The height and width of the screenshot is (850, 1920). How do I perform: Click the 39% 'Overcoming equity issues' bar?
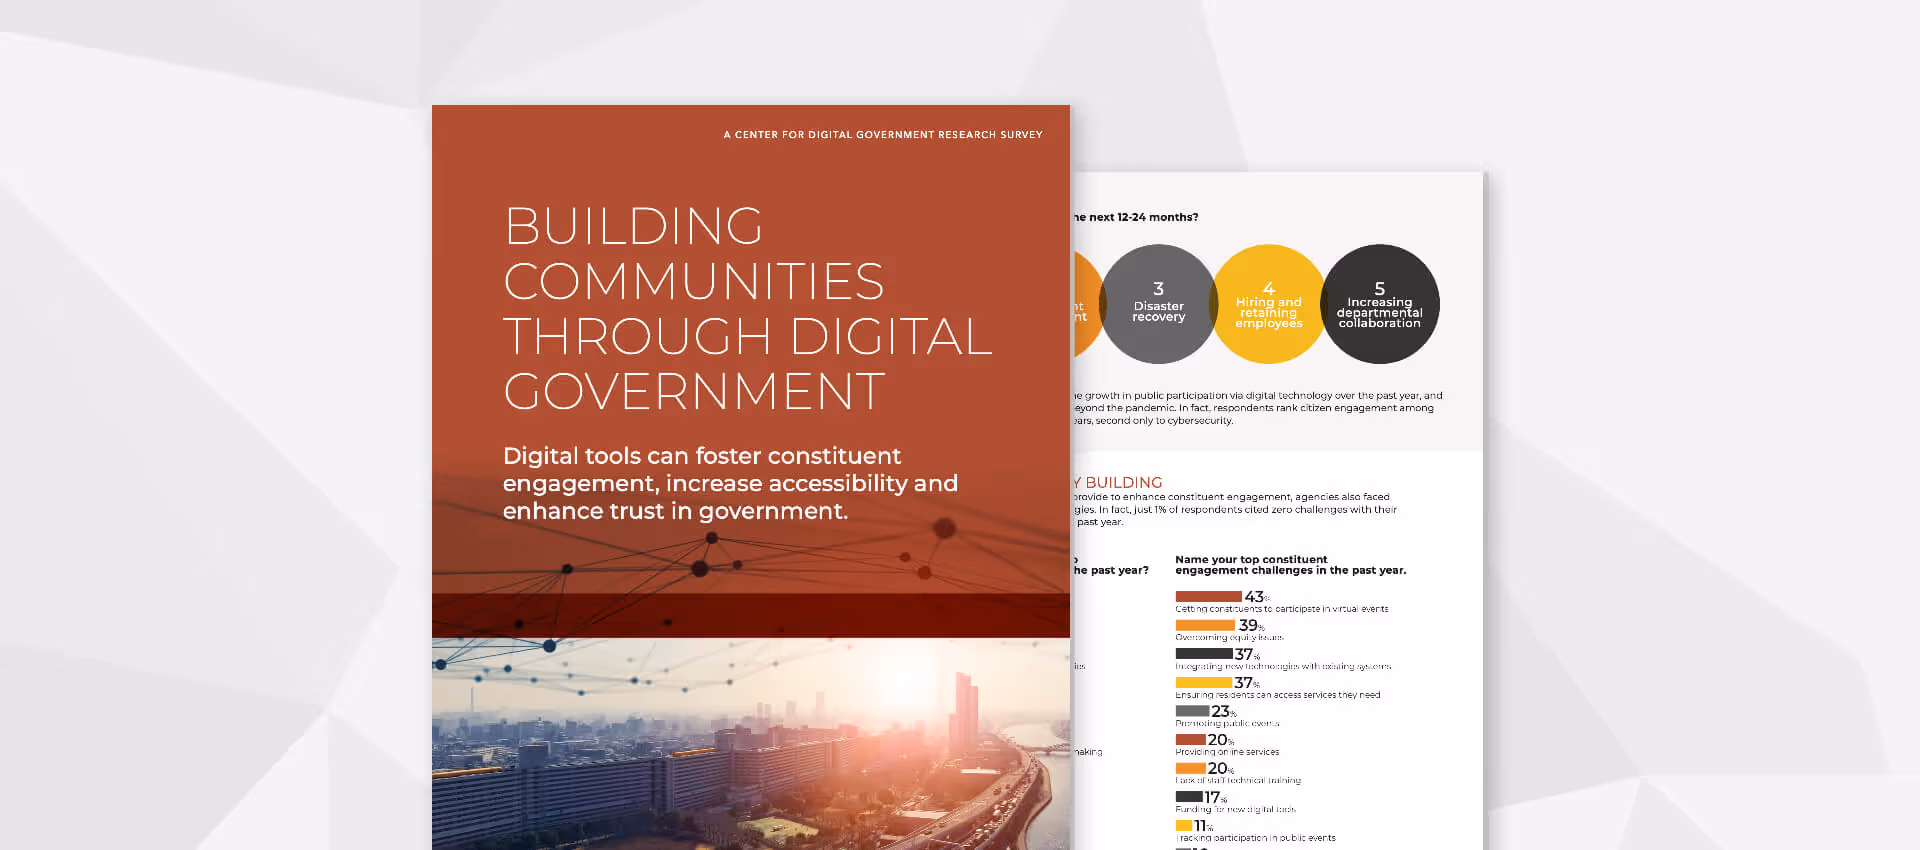[1205, 625]
